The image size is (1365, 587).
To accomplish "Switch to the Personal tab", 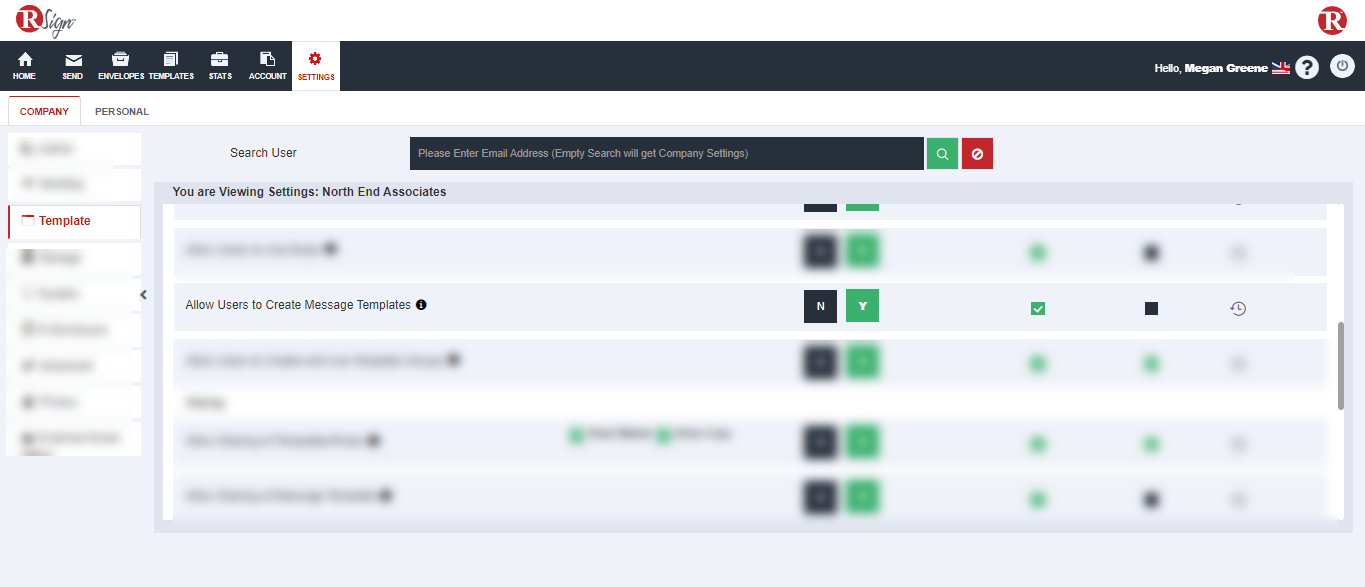I will click(x=122, y=111).
